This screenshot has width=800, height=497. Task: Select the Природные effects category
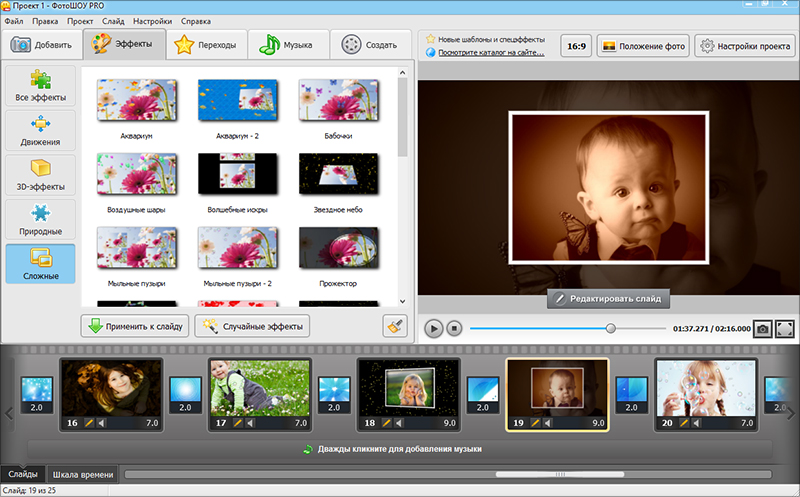pos(40,218)
